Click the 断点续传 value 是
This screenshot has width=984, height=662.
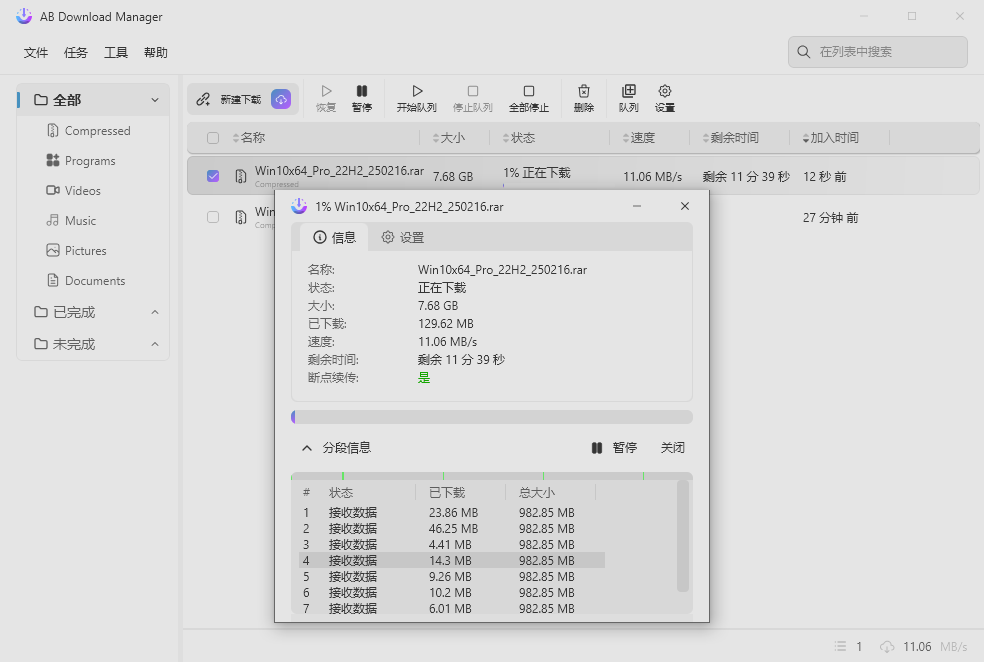[x=424, y=378]
